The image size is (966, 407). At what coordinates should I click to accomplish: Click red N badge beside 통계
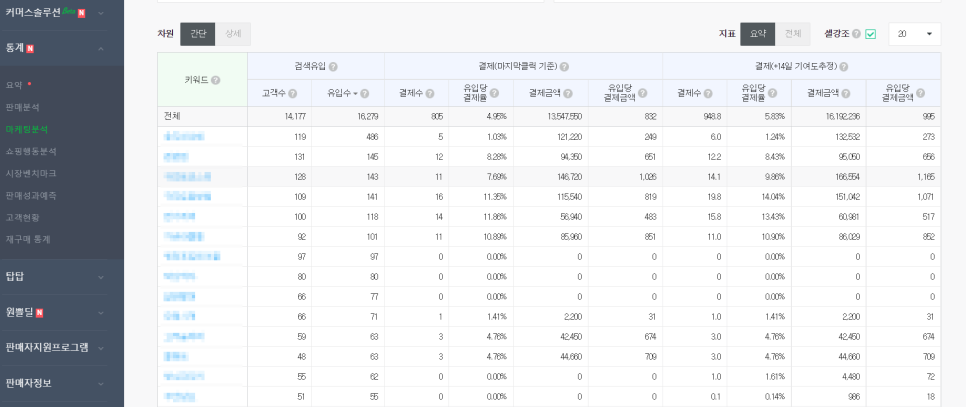tap(30, 49)
